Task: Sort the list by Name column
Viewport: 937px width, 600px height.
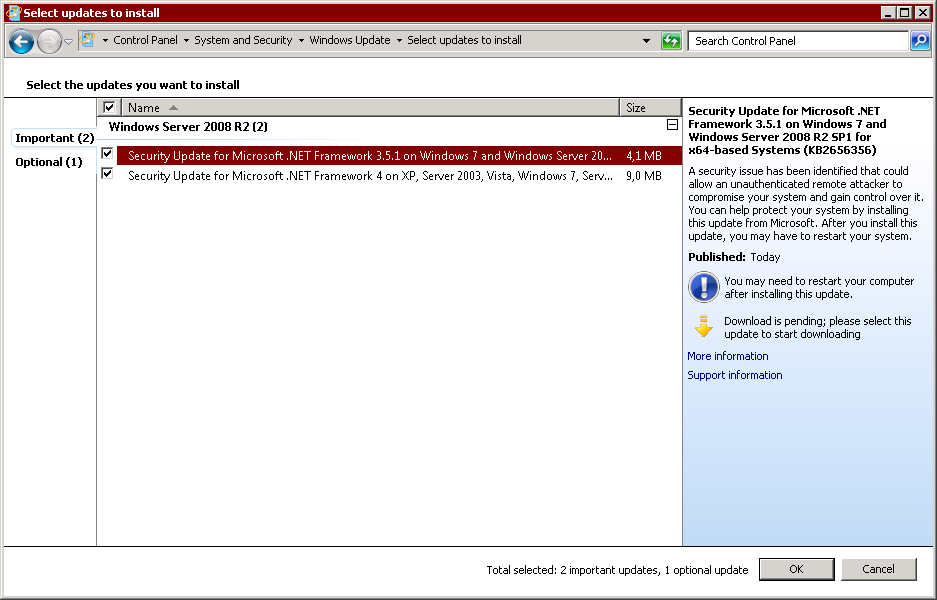Action: [370, 108]
